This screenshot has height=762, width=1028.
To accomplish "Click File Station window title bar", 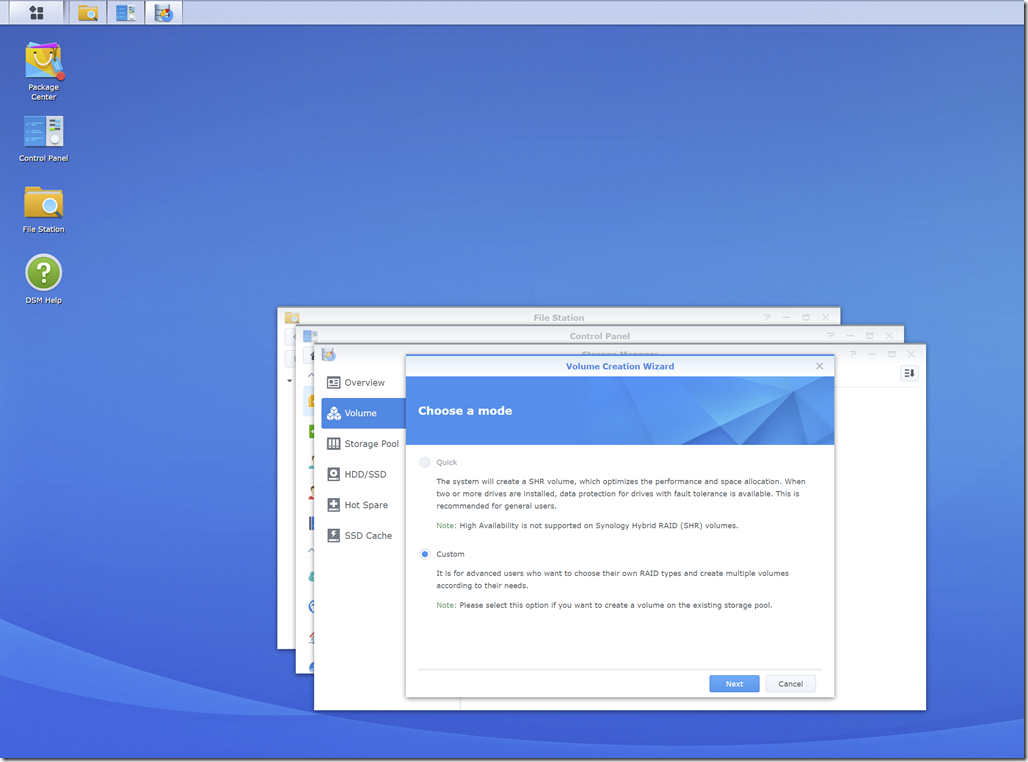I will (x=559, y=317).
